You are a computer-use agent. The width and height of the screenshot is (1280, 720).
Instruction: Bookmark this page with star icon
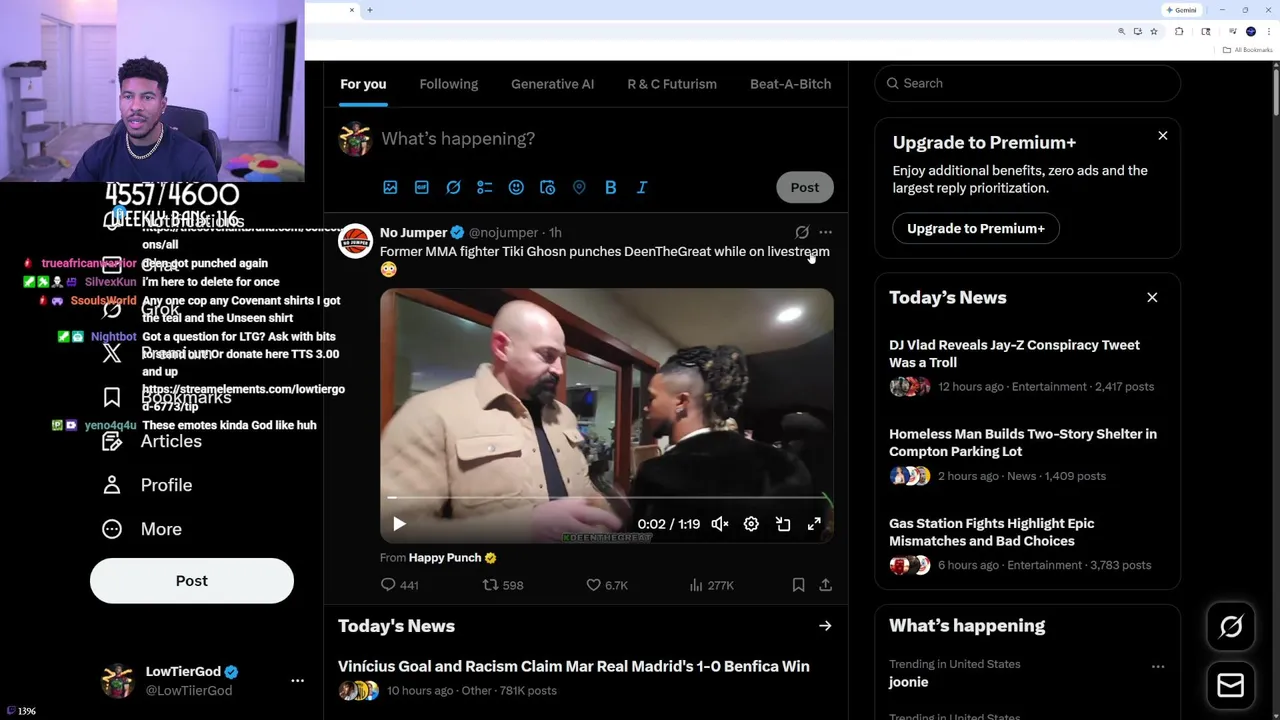tap(1153, 32)
